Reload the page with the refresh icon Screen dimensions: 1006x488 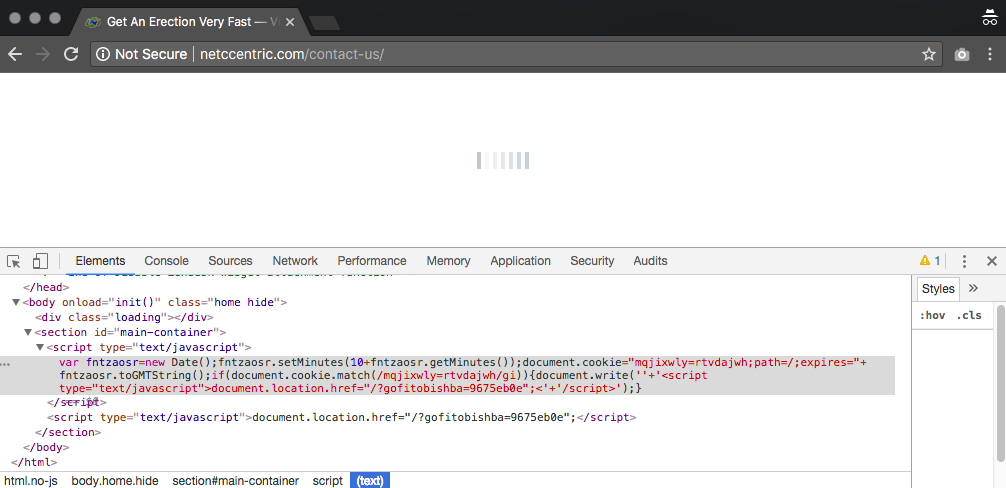71,55
